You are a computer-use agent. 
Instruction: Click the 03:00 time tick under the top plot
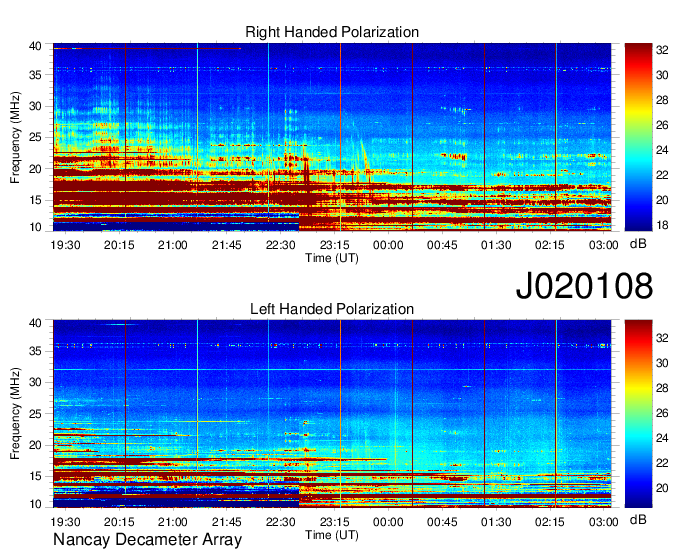(603, 245)
